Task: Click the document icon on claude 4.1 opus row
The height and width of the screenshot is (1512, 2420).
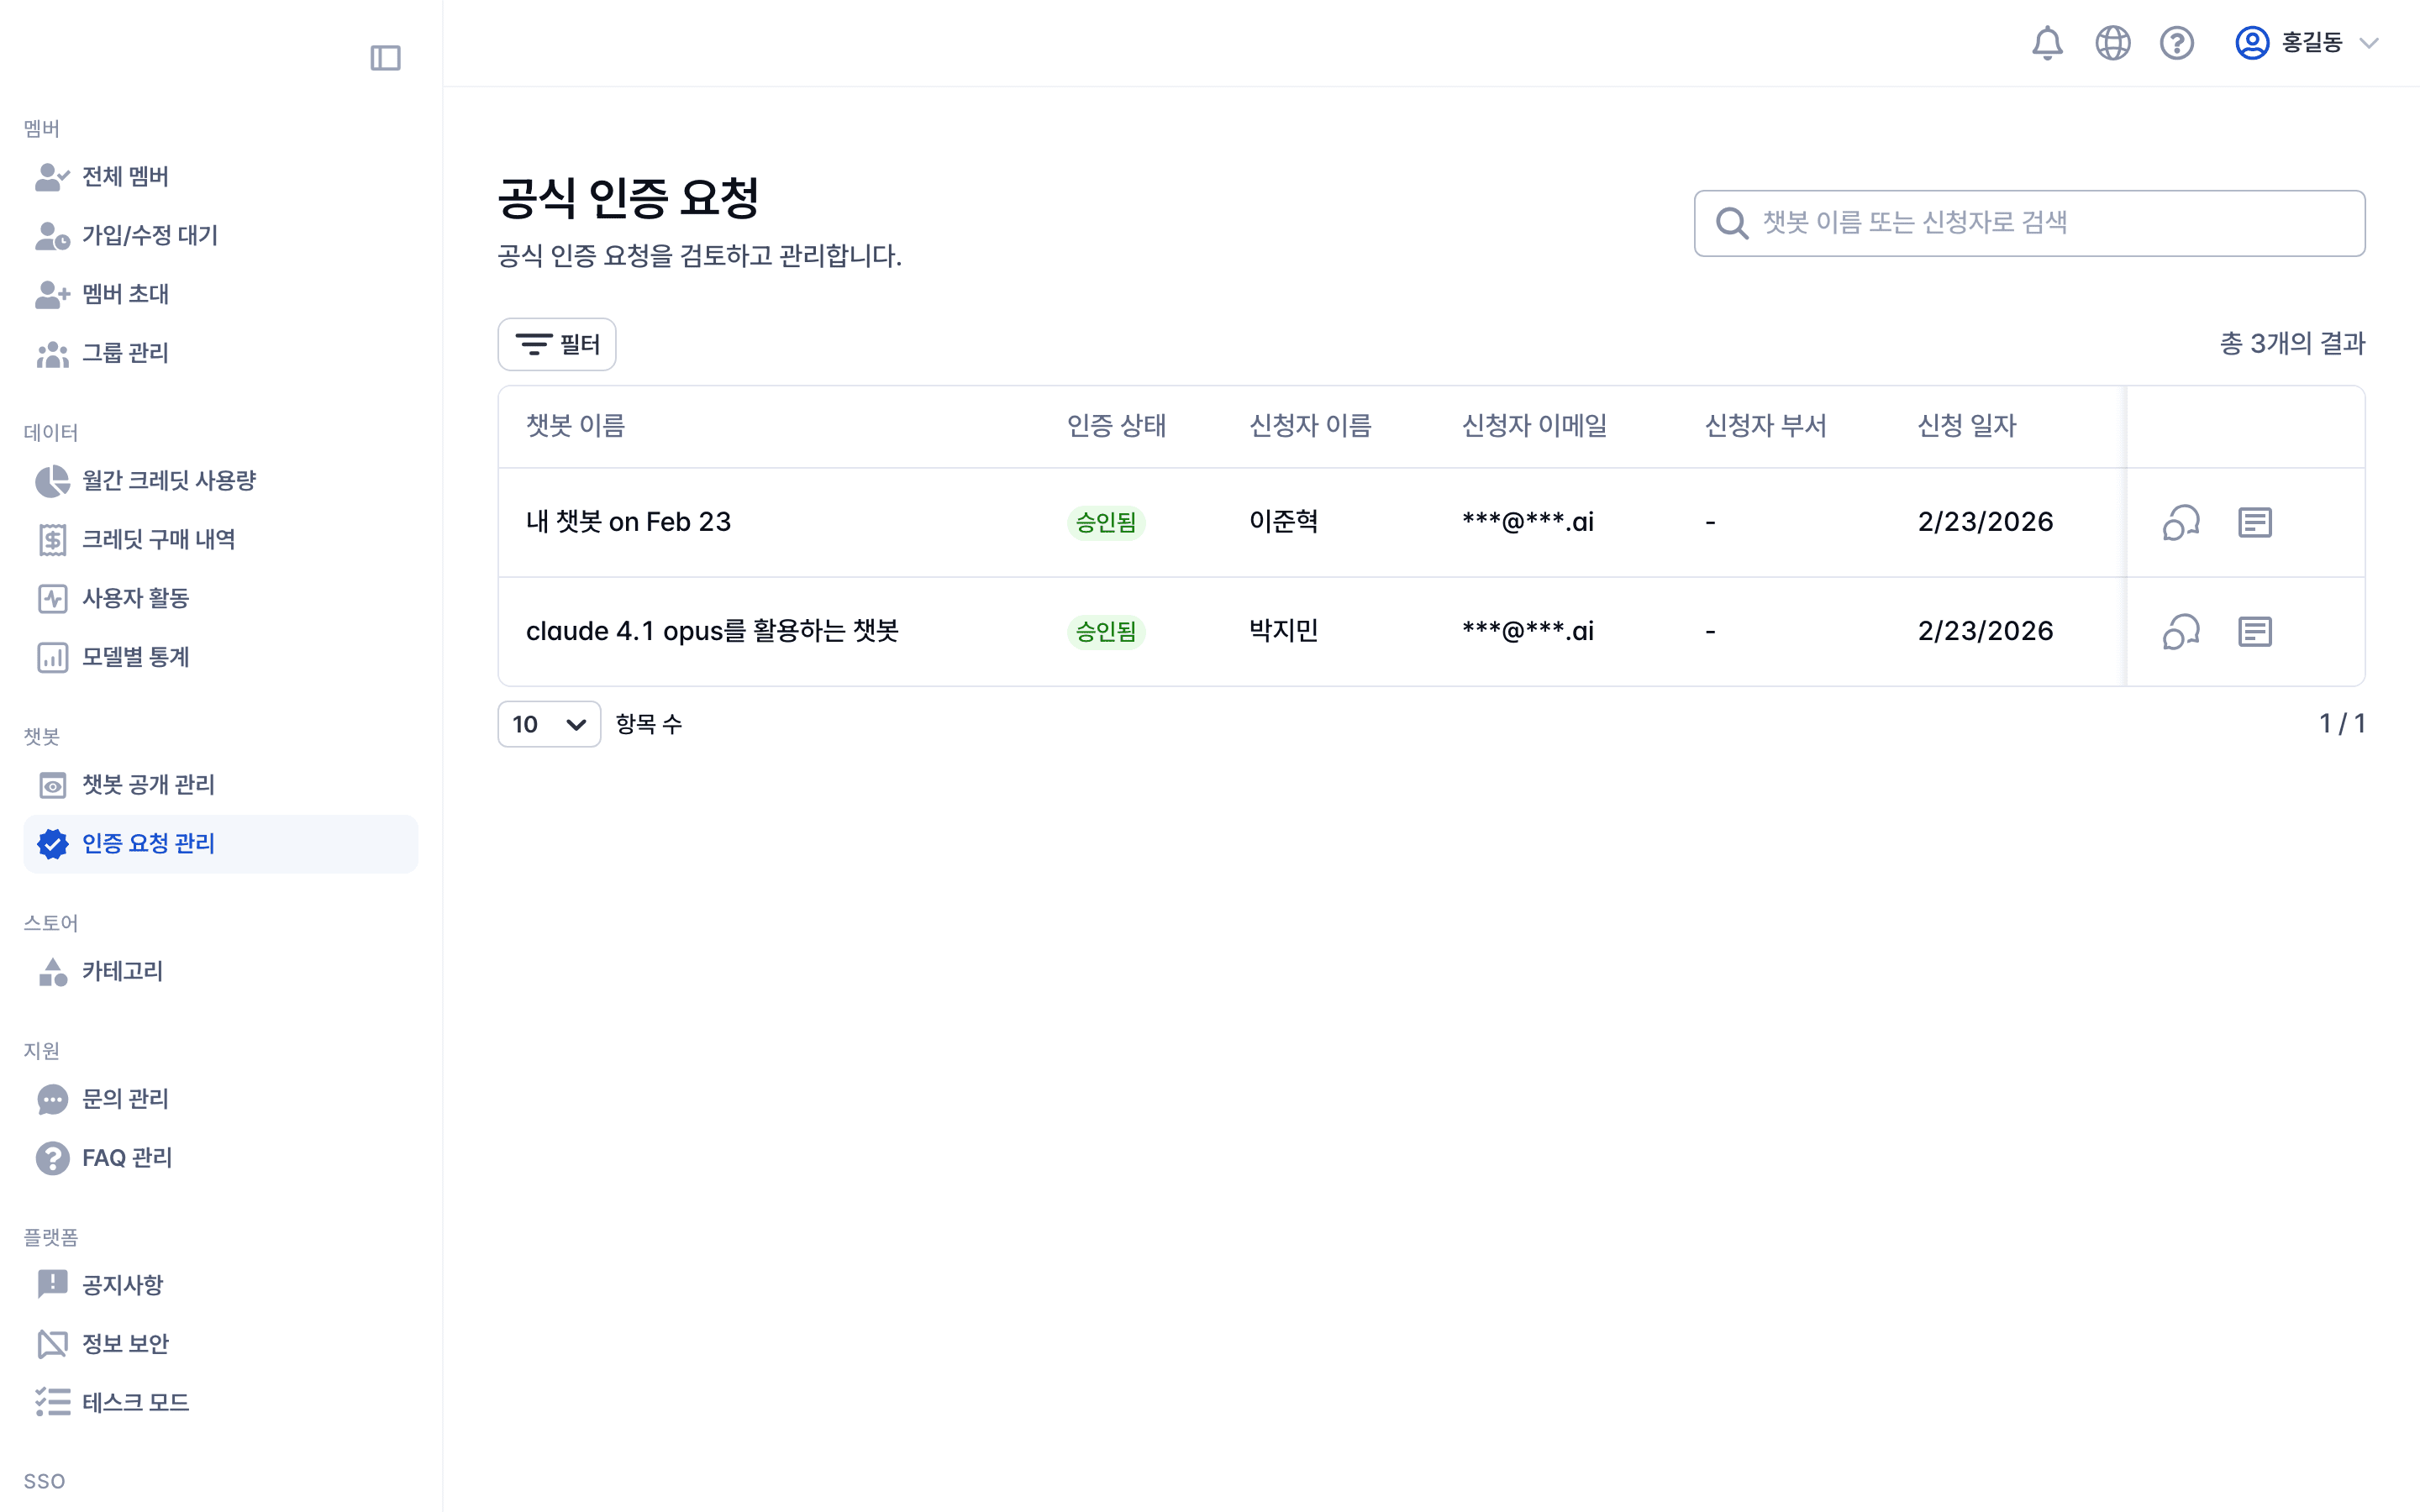Action: pyautogui.click(x=2256, y=631)
